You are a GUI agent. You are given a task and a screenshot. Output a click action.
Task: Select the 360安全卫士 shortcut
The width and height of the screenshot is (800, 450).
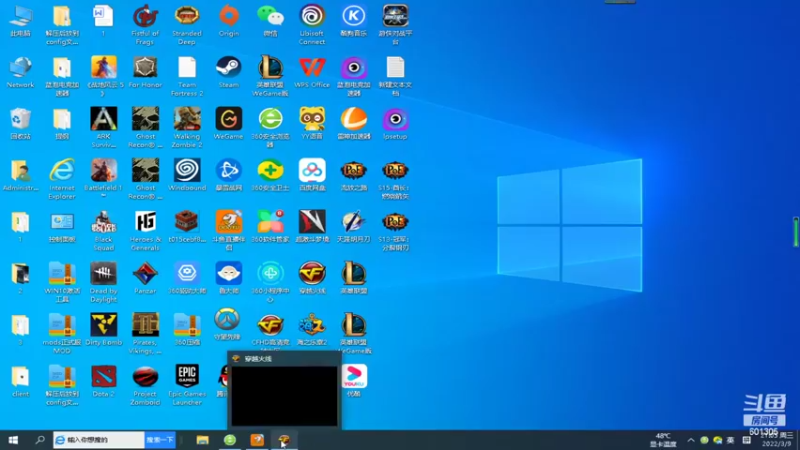pos(270,175)
